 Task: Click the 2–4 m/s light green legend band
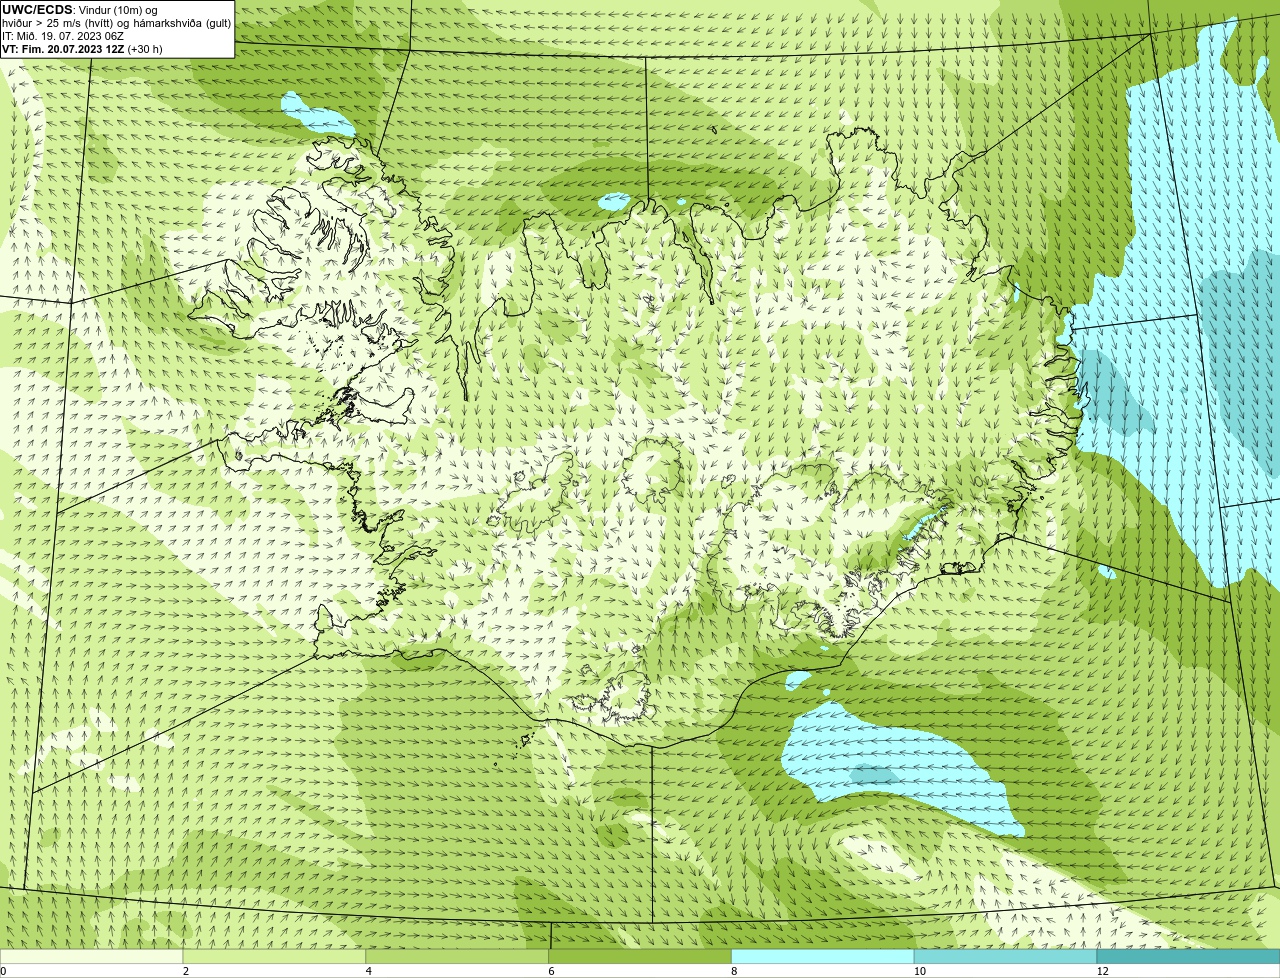pyautogui.click(x=275, y=957)
